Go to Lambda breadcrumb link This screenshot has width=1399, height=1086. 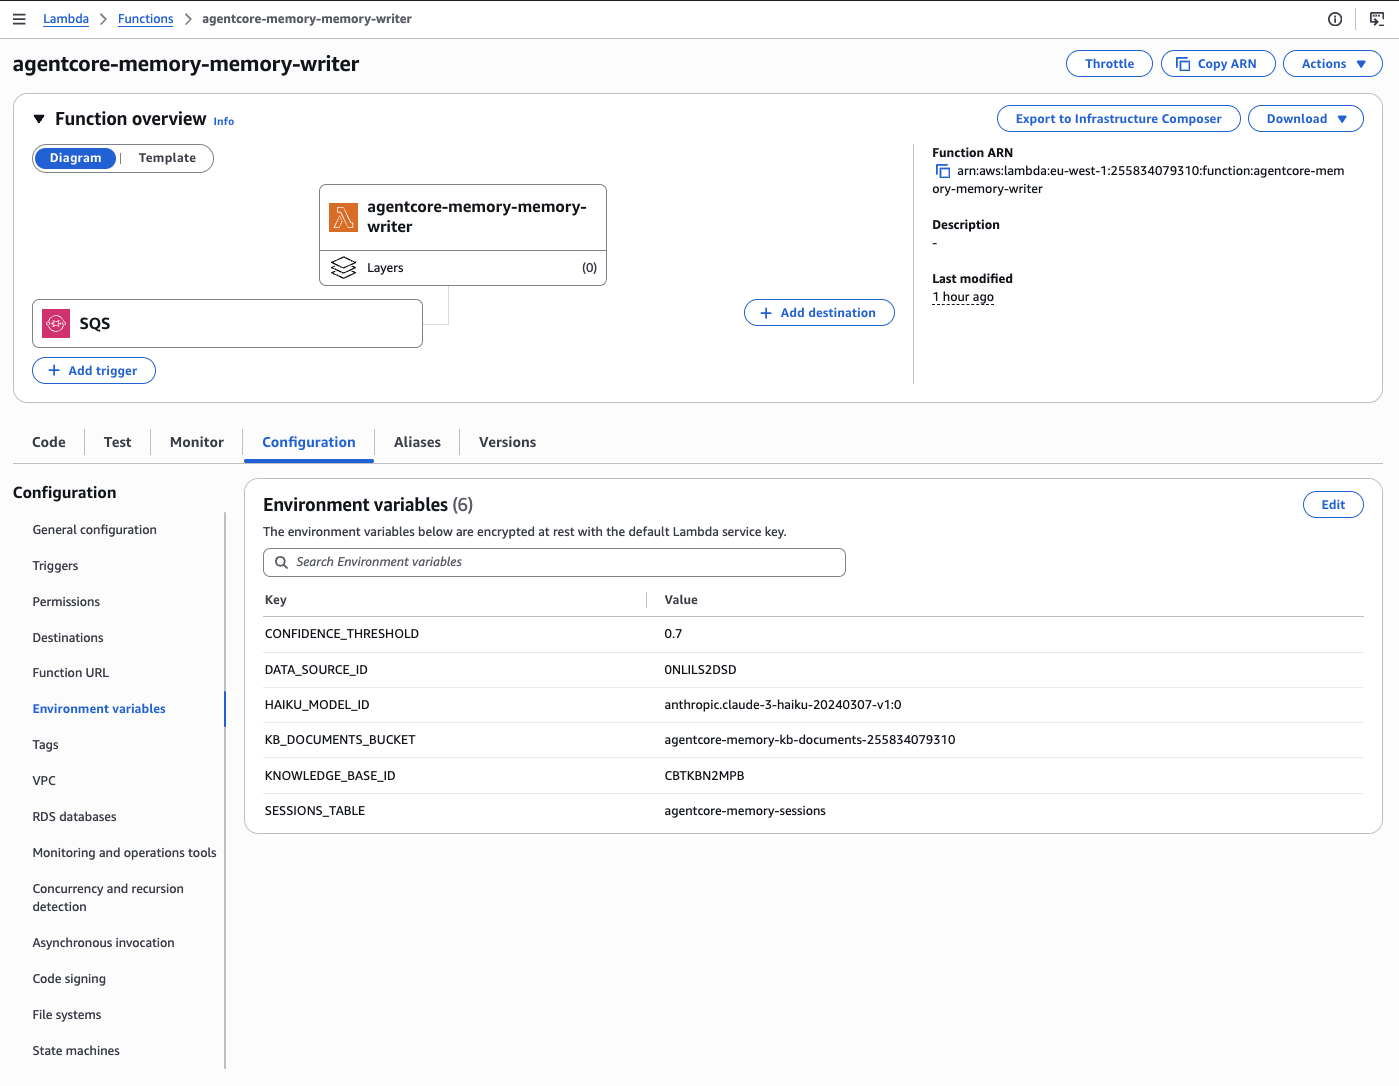tap(66, 19)
